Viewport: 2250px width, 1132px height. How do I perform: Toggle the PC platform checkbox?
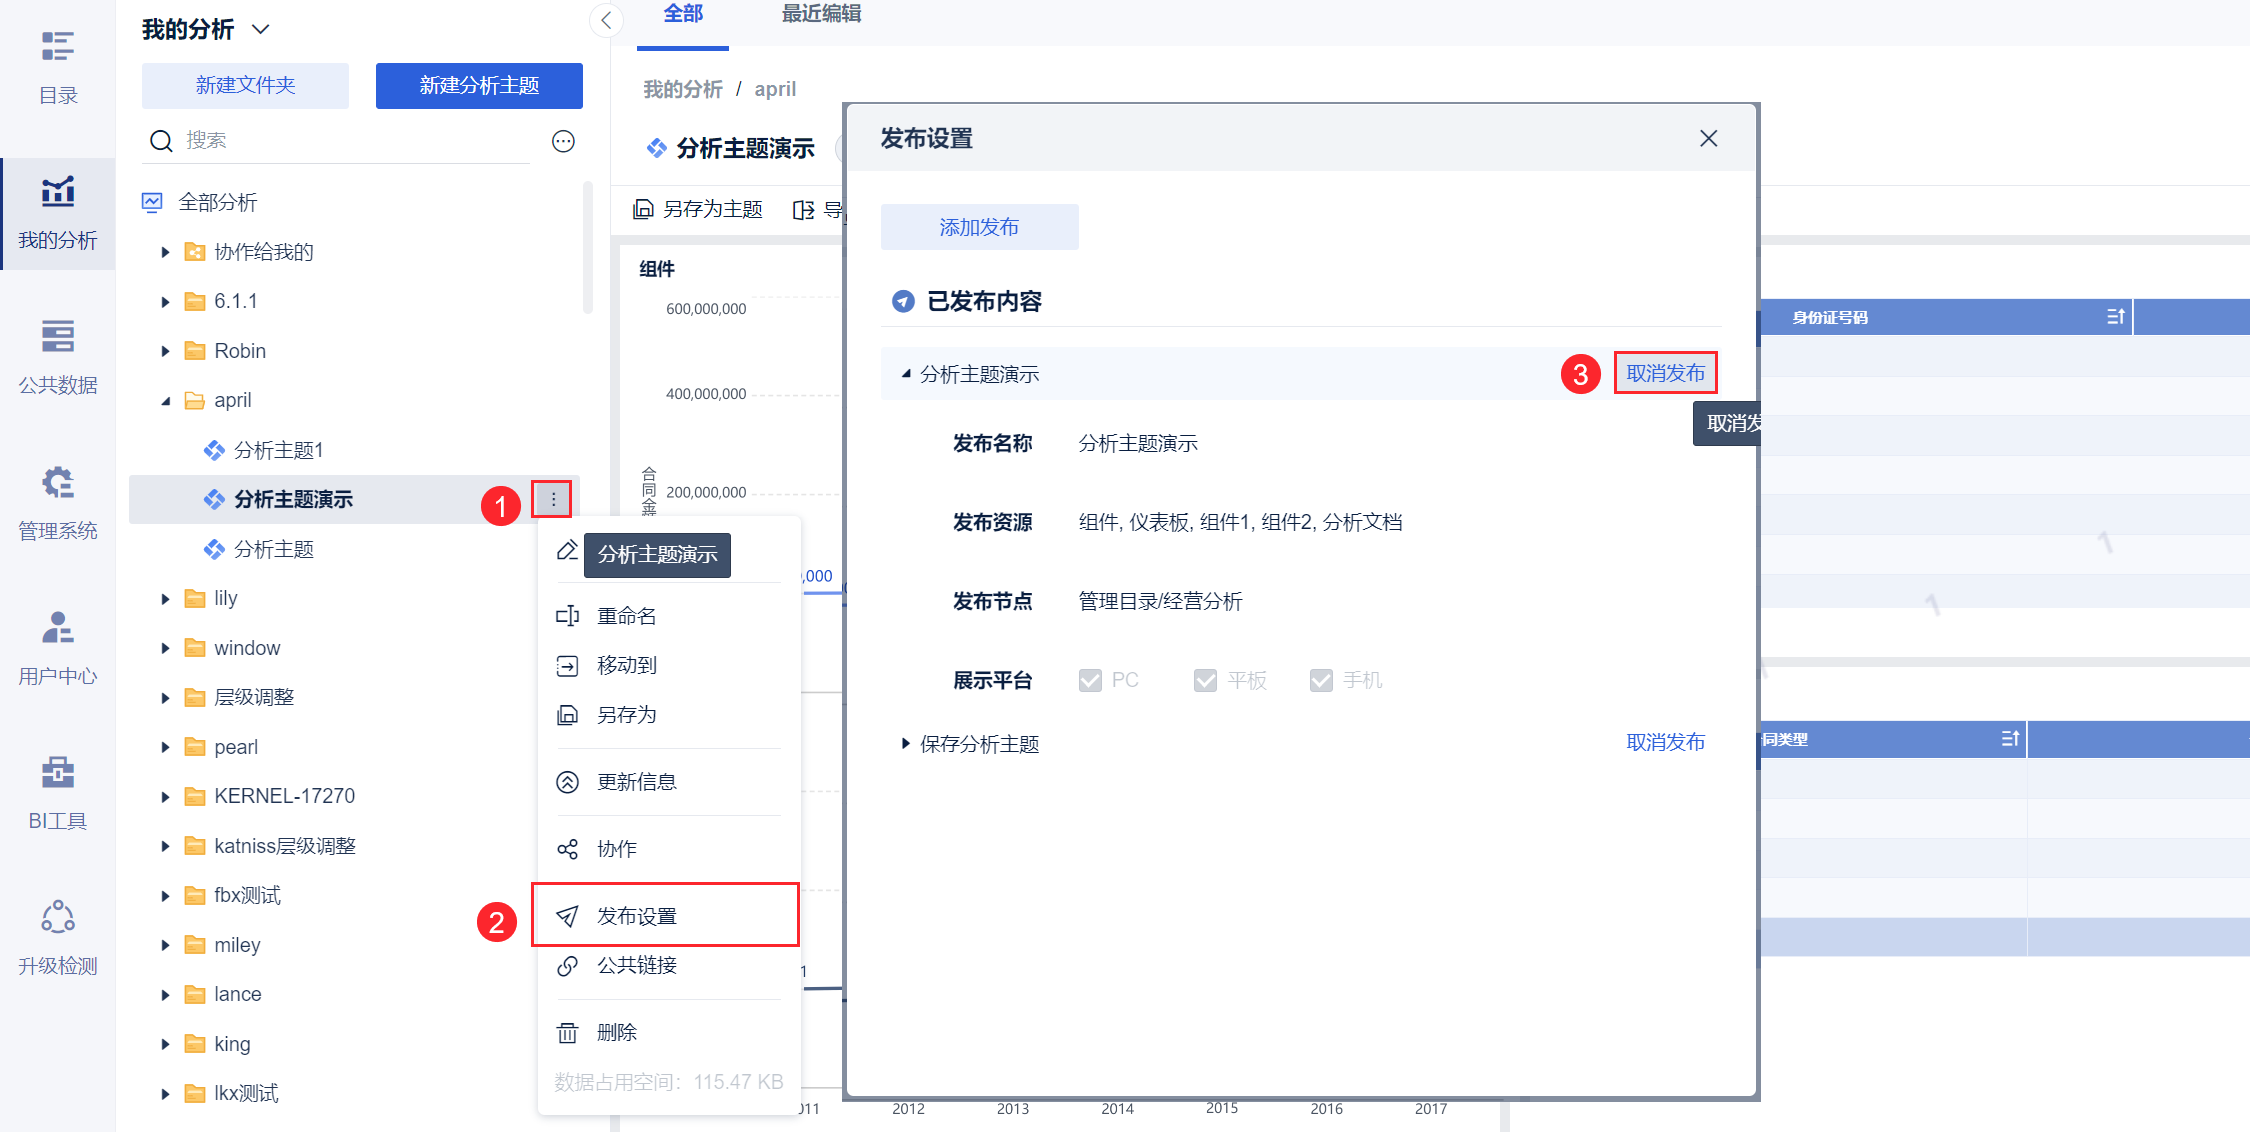tap(1090, 680)
